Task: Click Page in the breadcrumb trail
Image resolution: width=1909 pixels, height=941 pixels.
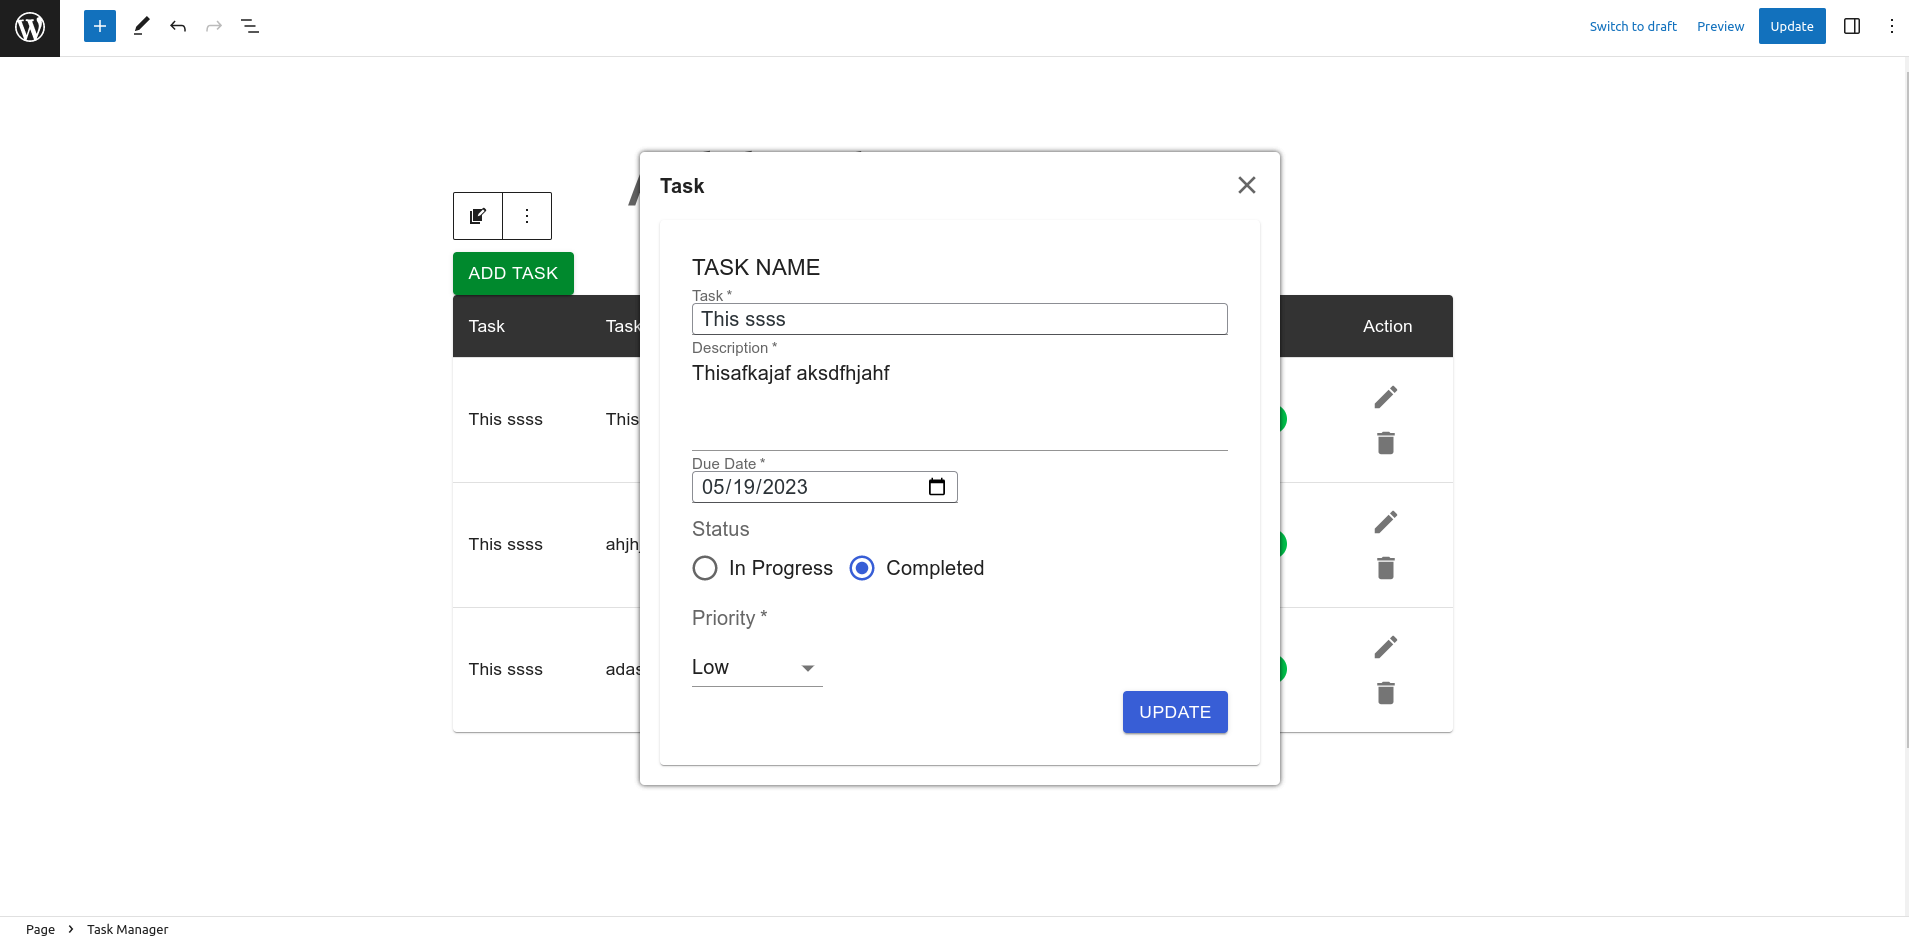Action: point(40,928)
